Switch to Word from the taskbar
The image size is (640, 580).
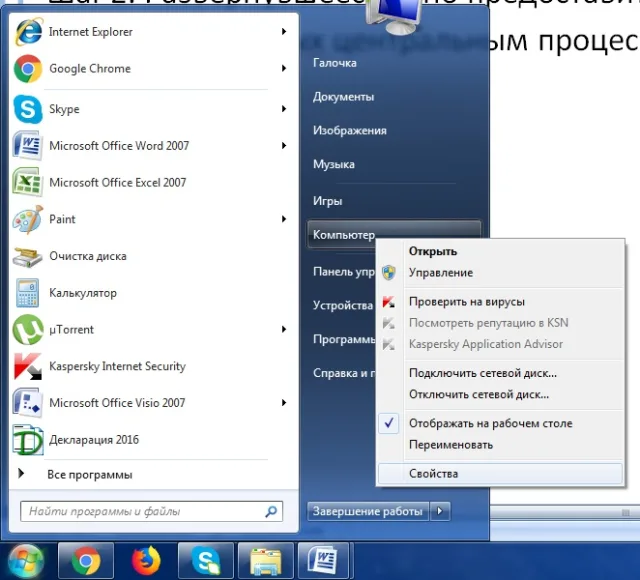323,561
